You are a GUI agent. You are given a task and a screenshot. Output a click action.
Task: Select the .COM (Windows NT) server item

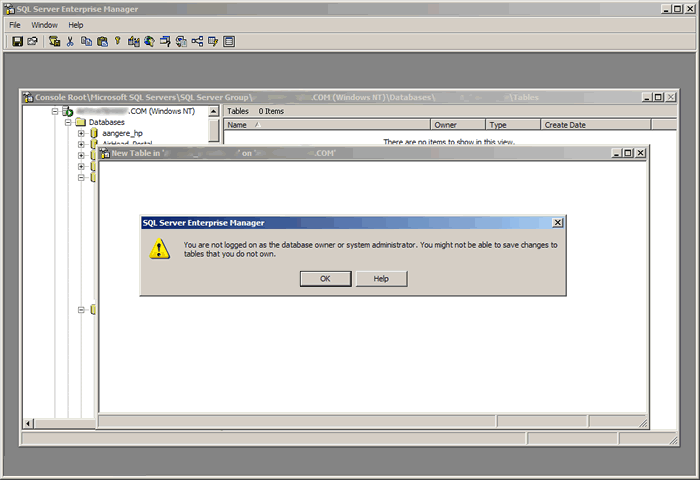pyautogui.click(x=136, y=111)
